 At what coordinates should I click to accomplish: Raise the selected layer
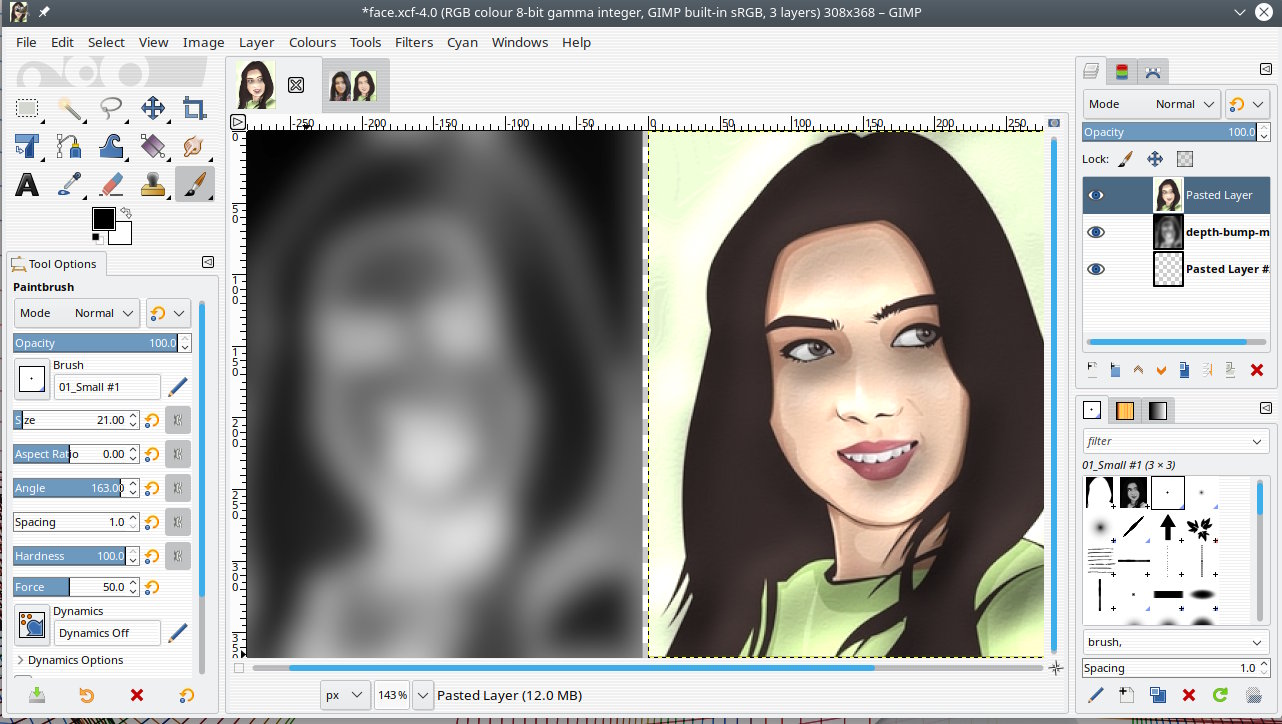(1138, 370)
